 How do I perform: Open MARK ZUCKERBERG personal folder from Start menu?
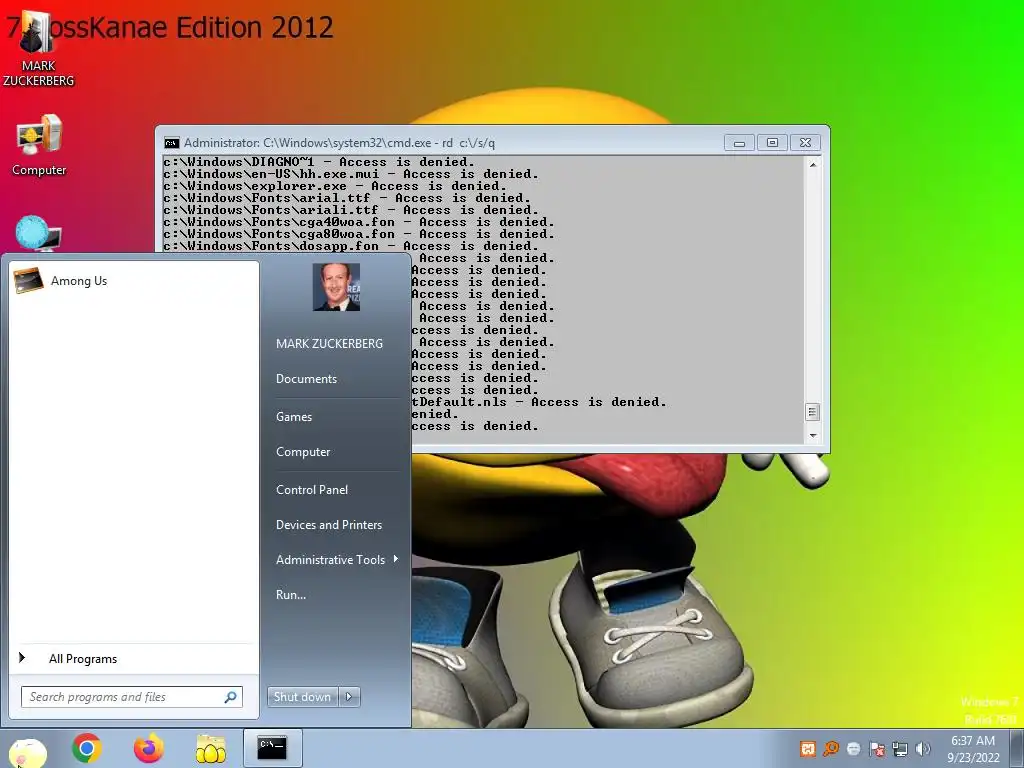329,344
